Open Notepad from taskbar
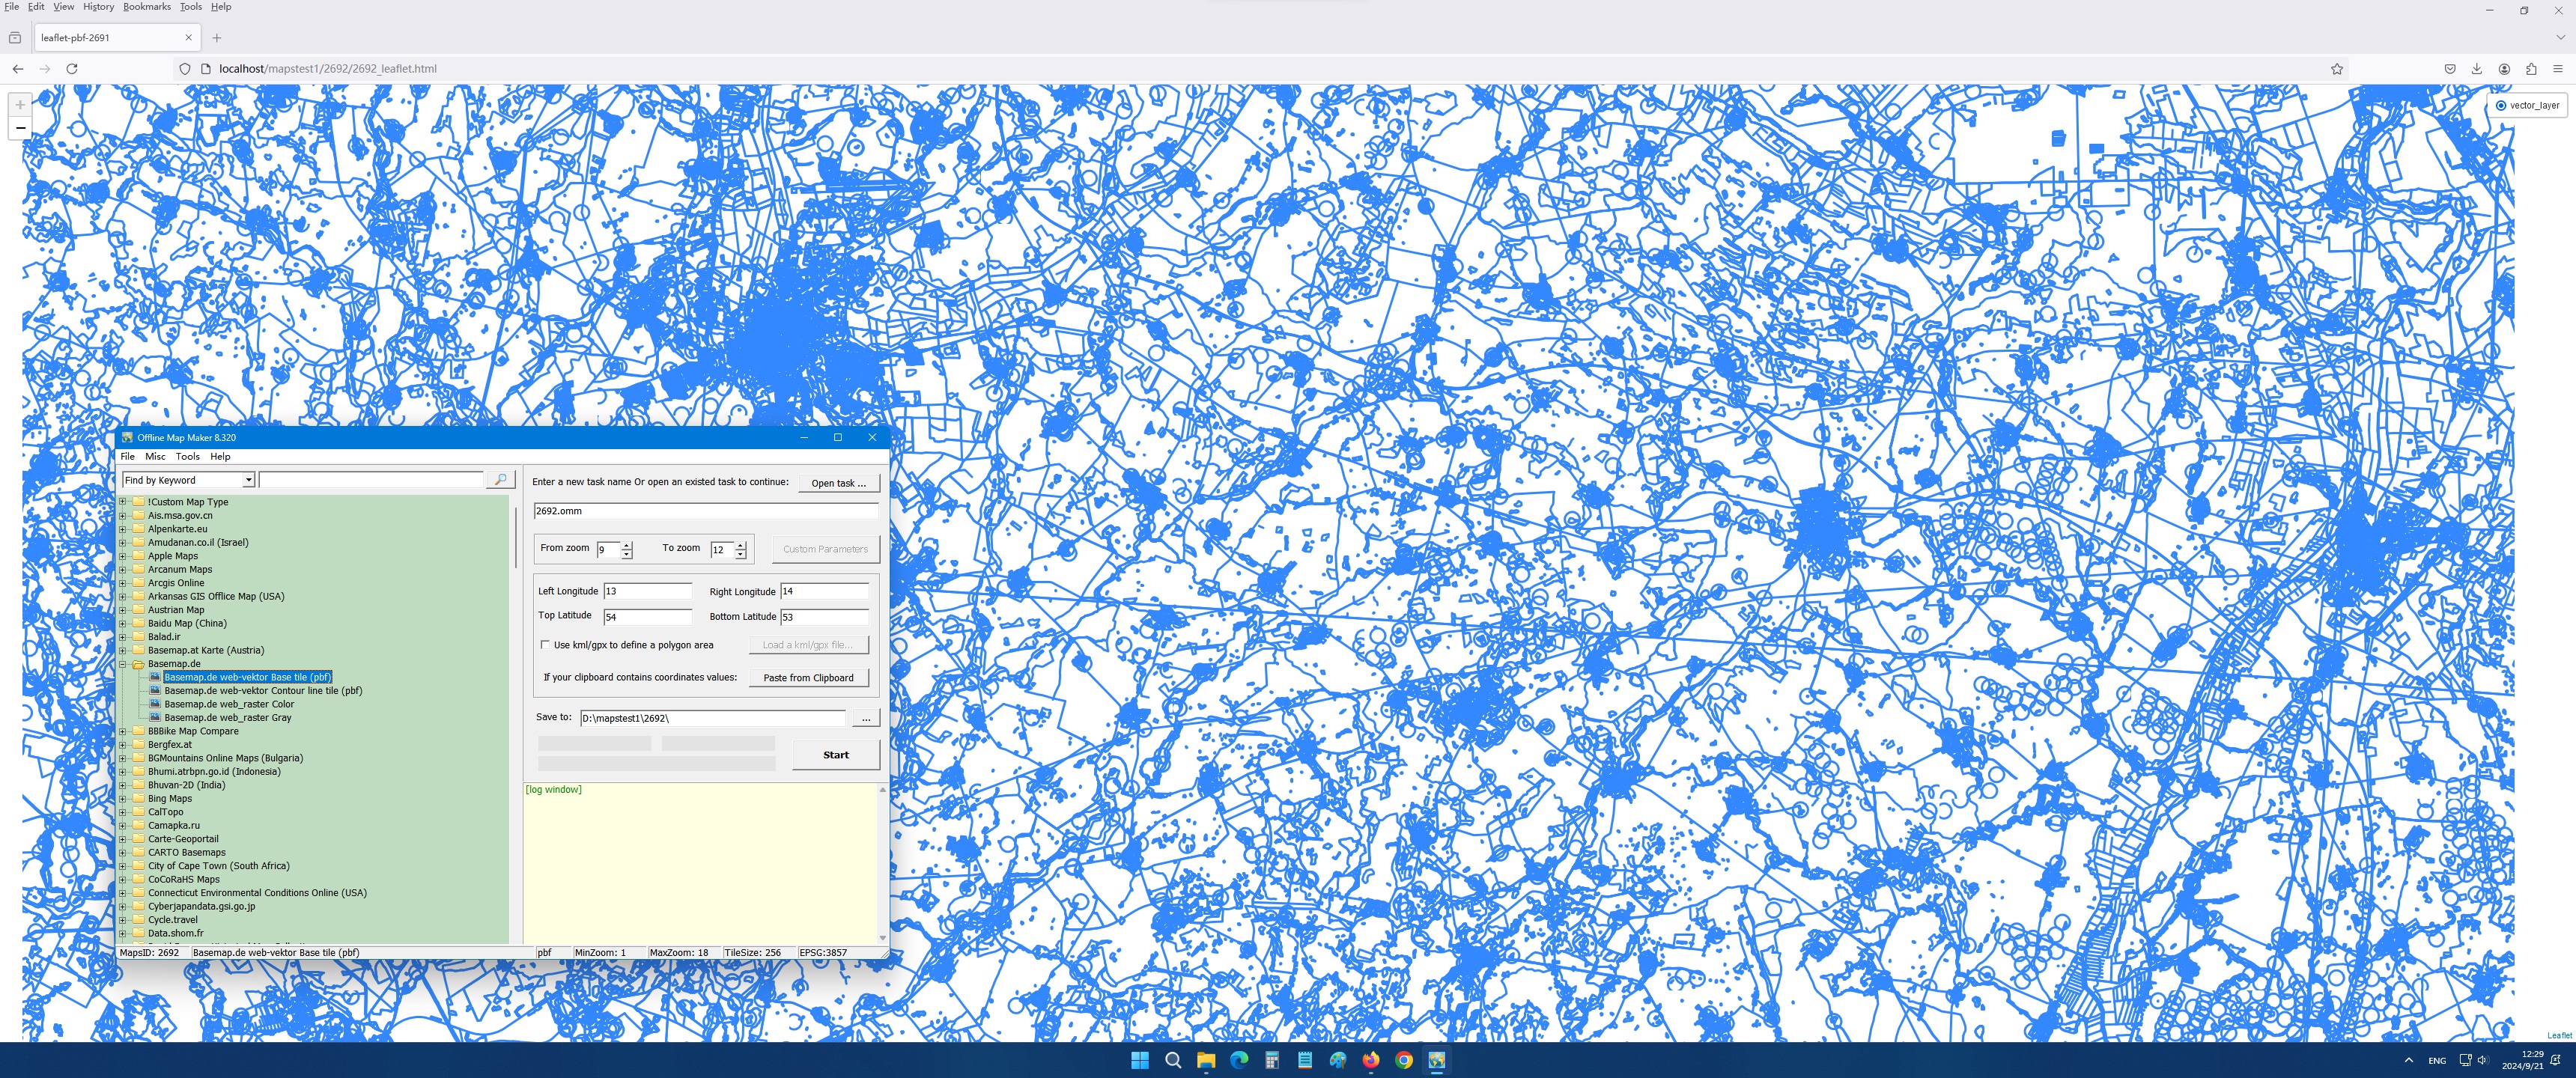 click(1305, 1060)
